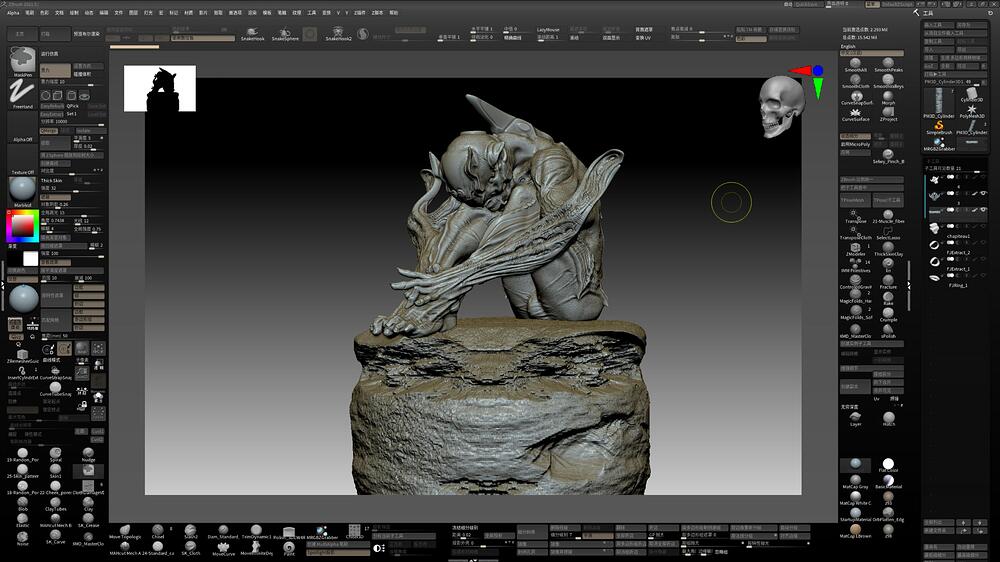Choose the SimpleBrush tool
The height and width of the screenshot is (562, 1000).
click(939, 128)
